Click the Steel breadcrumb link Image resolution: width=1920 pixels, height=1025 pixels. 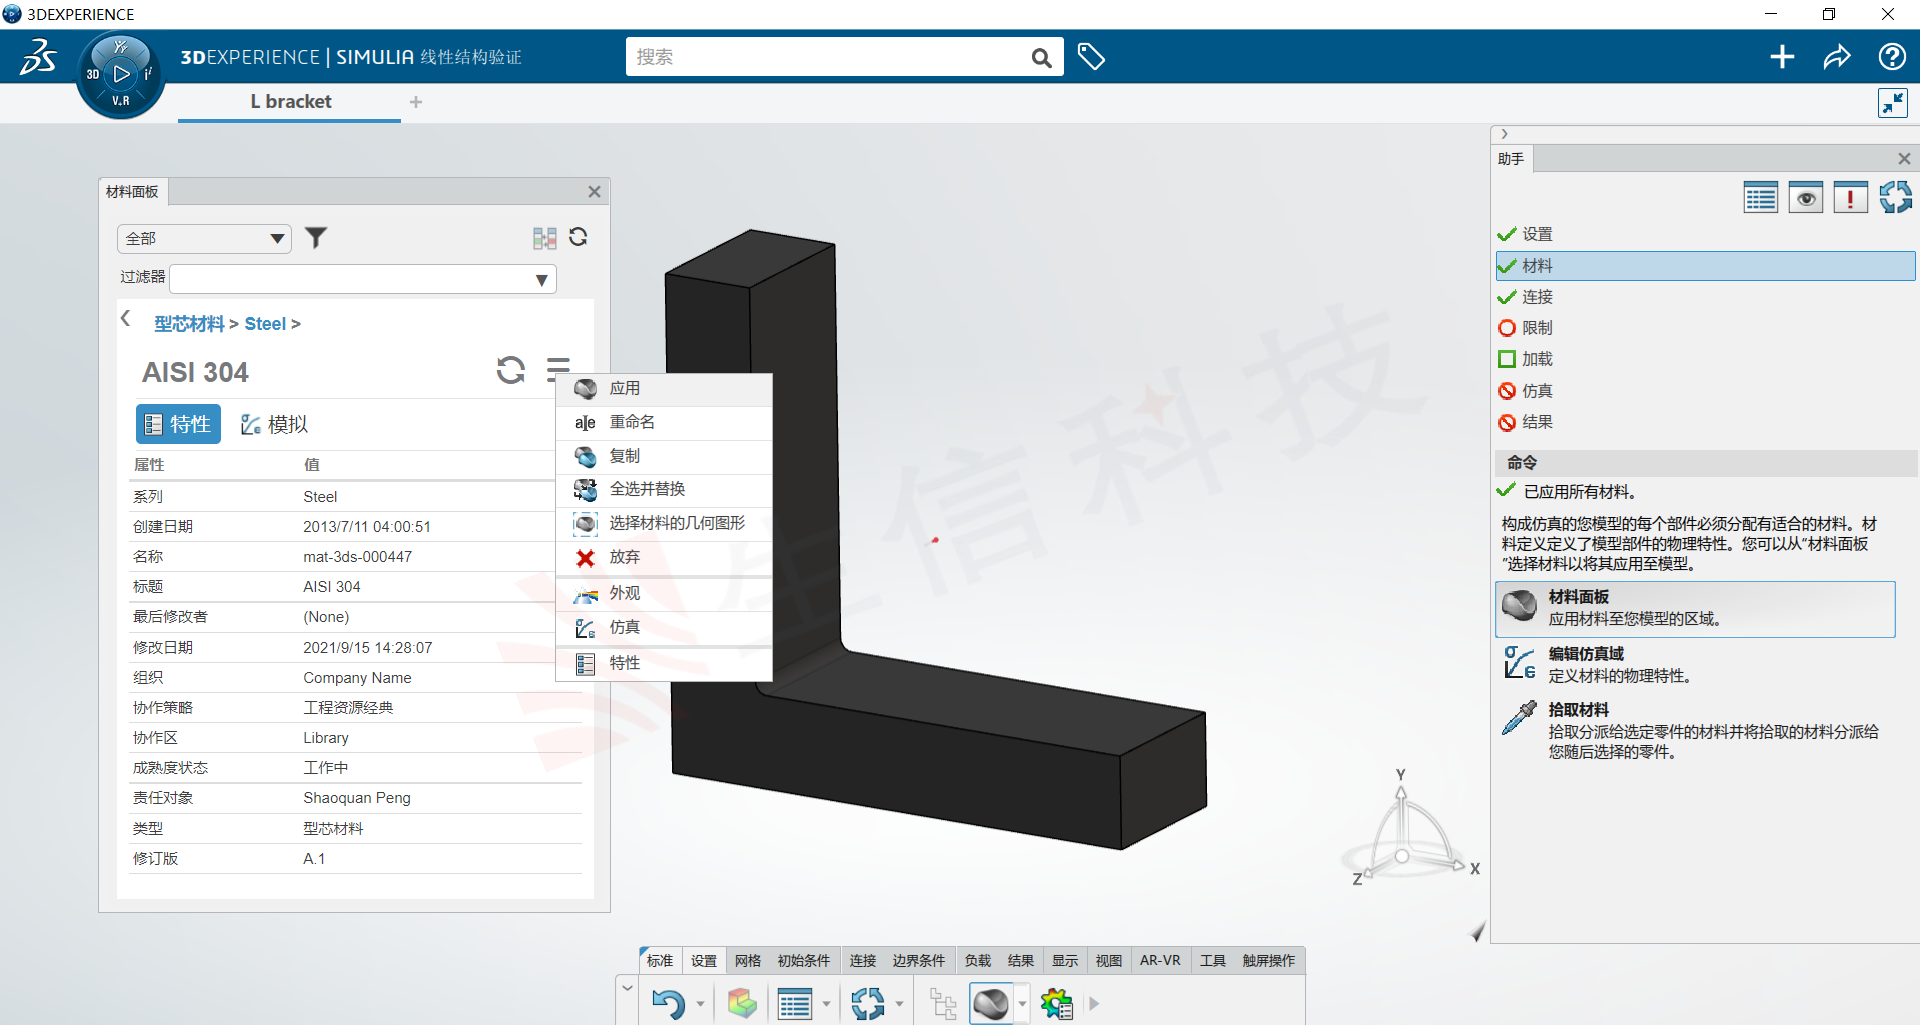(265, 324)
